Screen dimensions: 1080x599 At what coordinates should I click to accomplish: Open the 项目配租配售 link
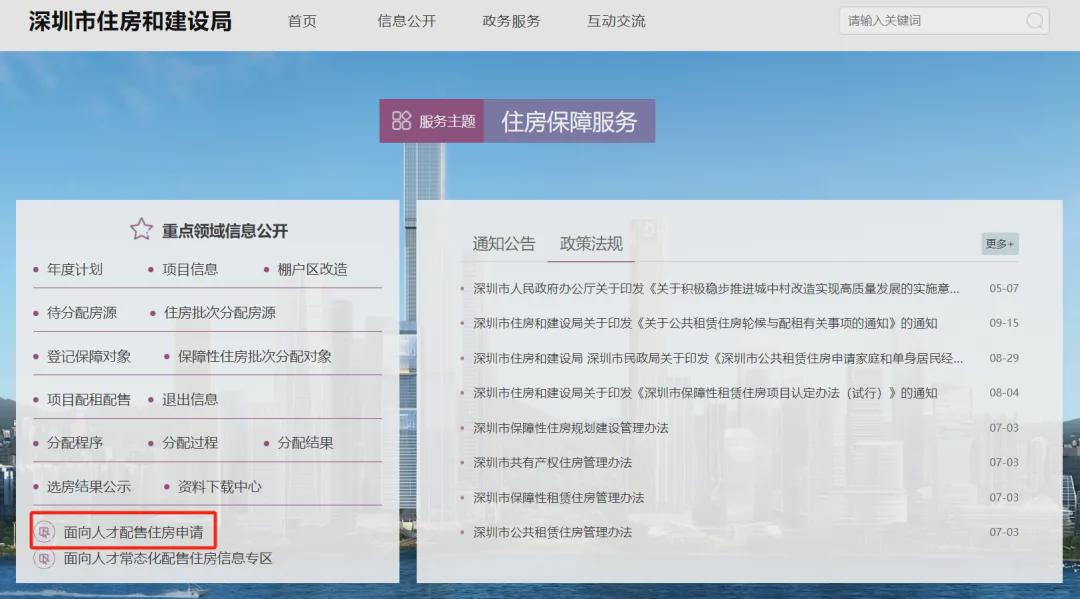click(x=89, y=400)
